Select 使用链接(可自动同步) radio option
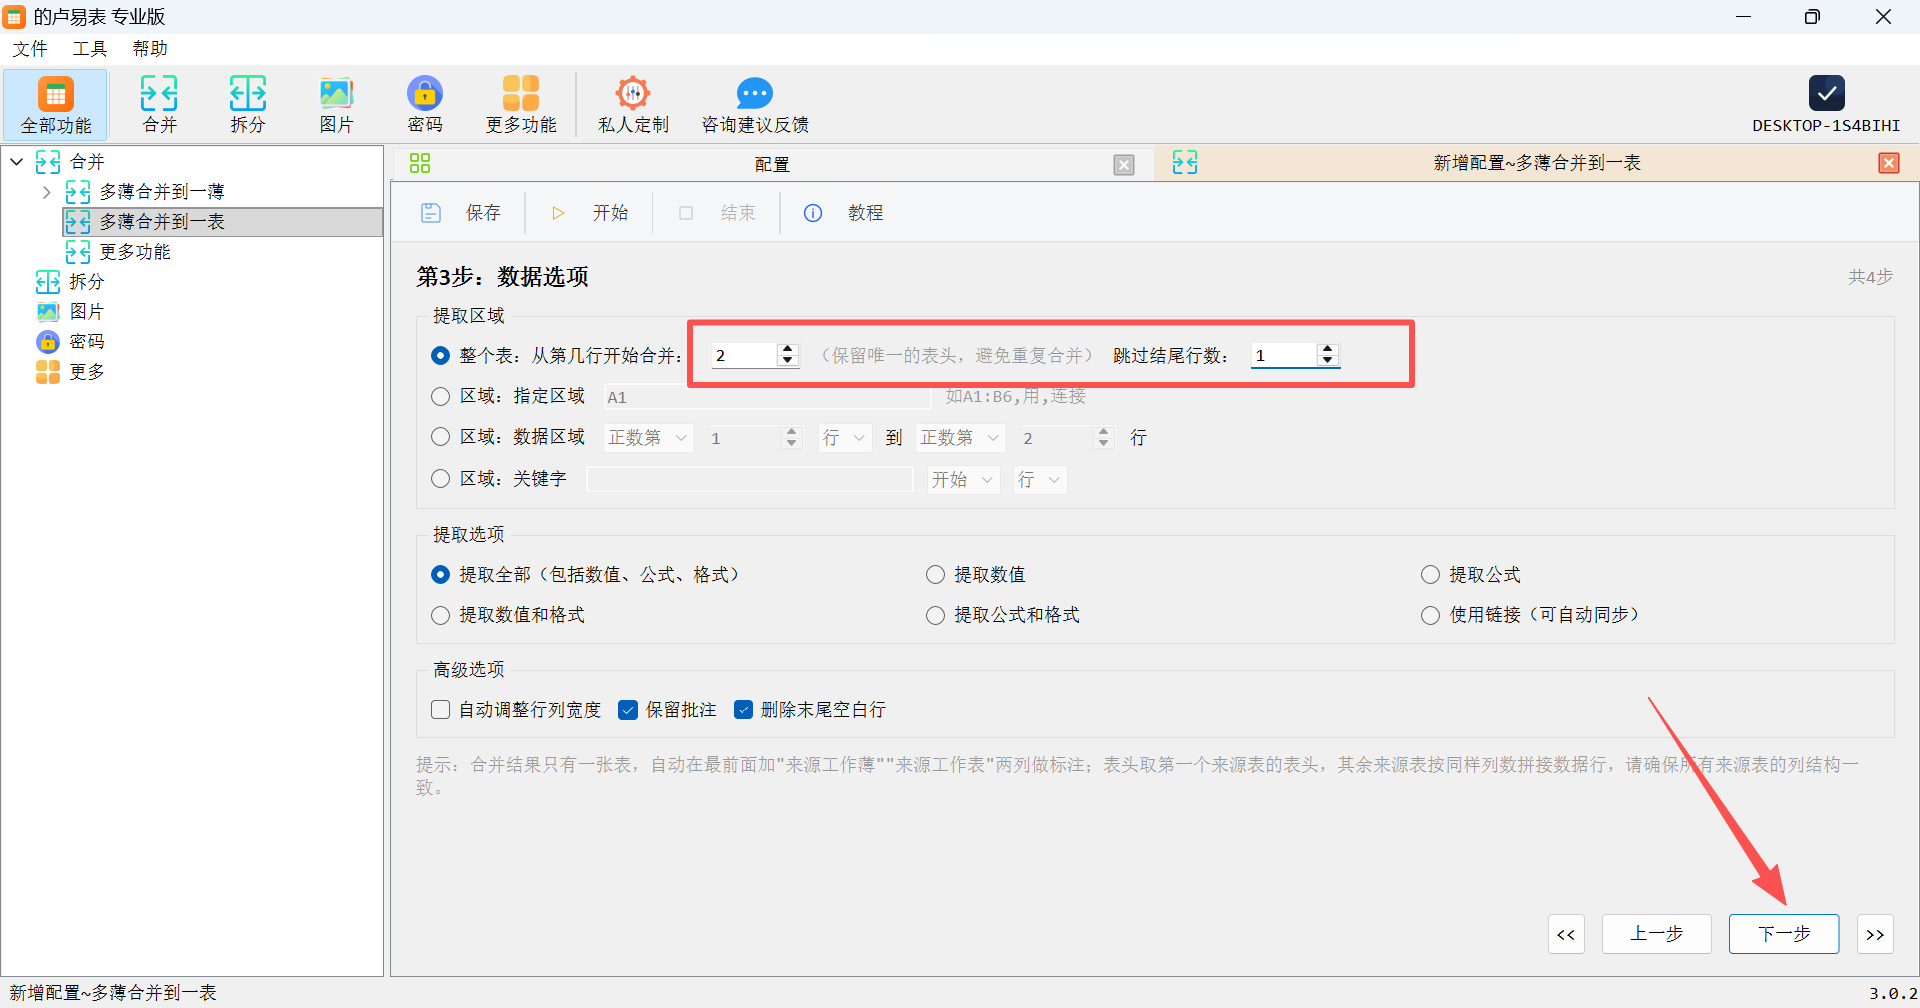 pos(1430,616)
